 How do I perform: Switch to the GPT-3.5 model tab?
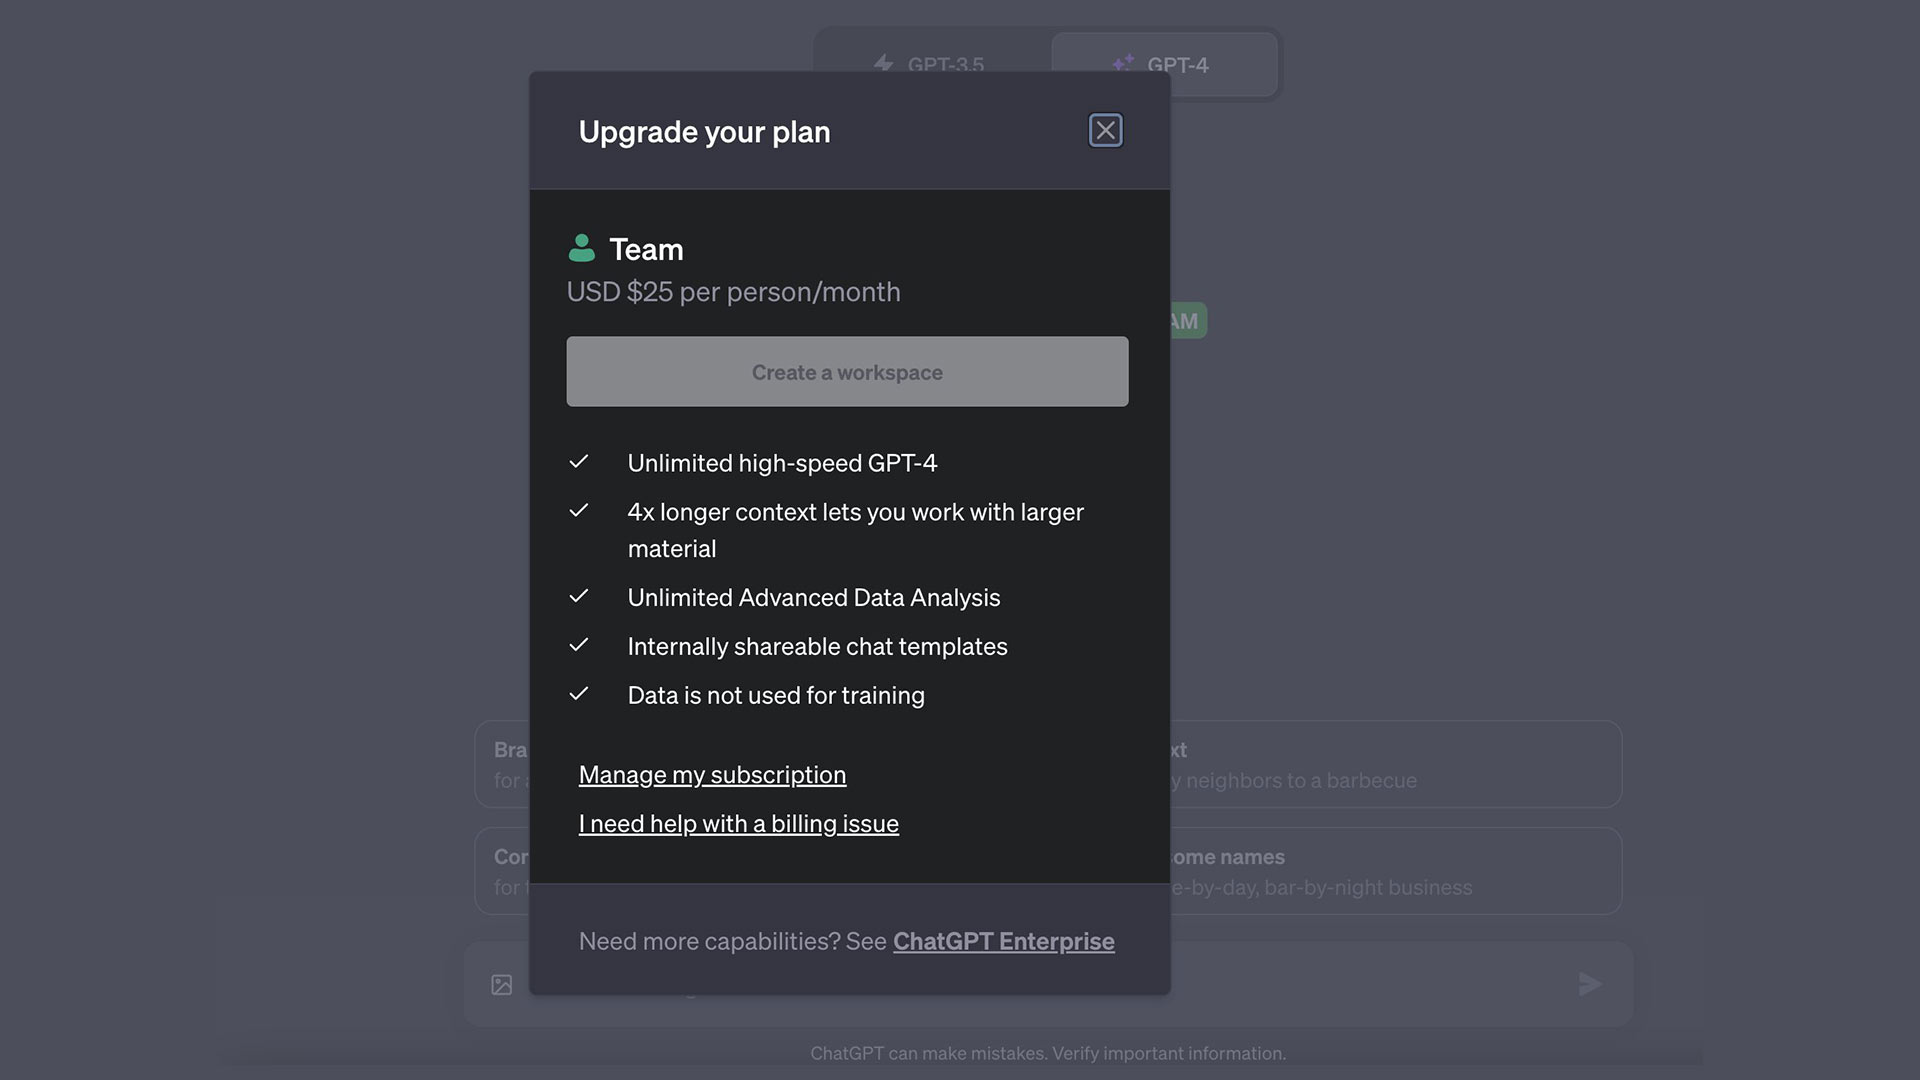933,65
